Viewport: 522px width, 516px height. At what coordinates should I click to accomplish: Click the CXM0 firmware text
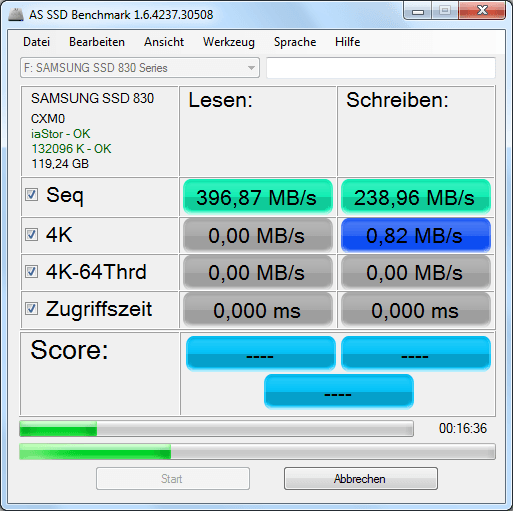(48, 119)
